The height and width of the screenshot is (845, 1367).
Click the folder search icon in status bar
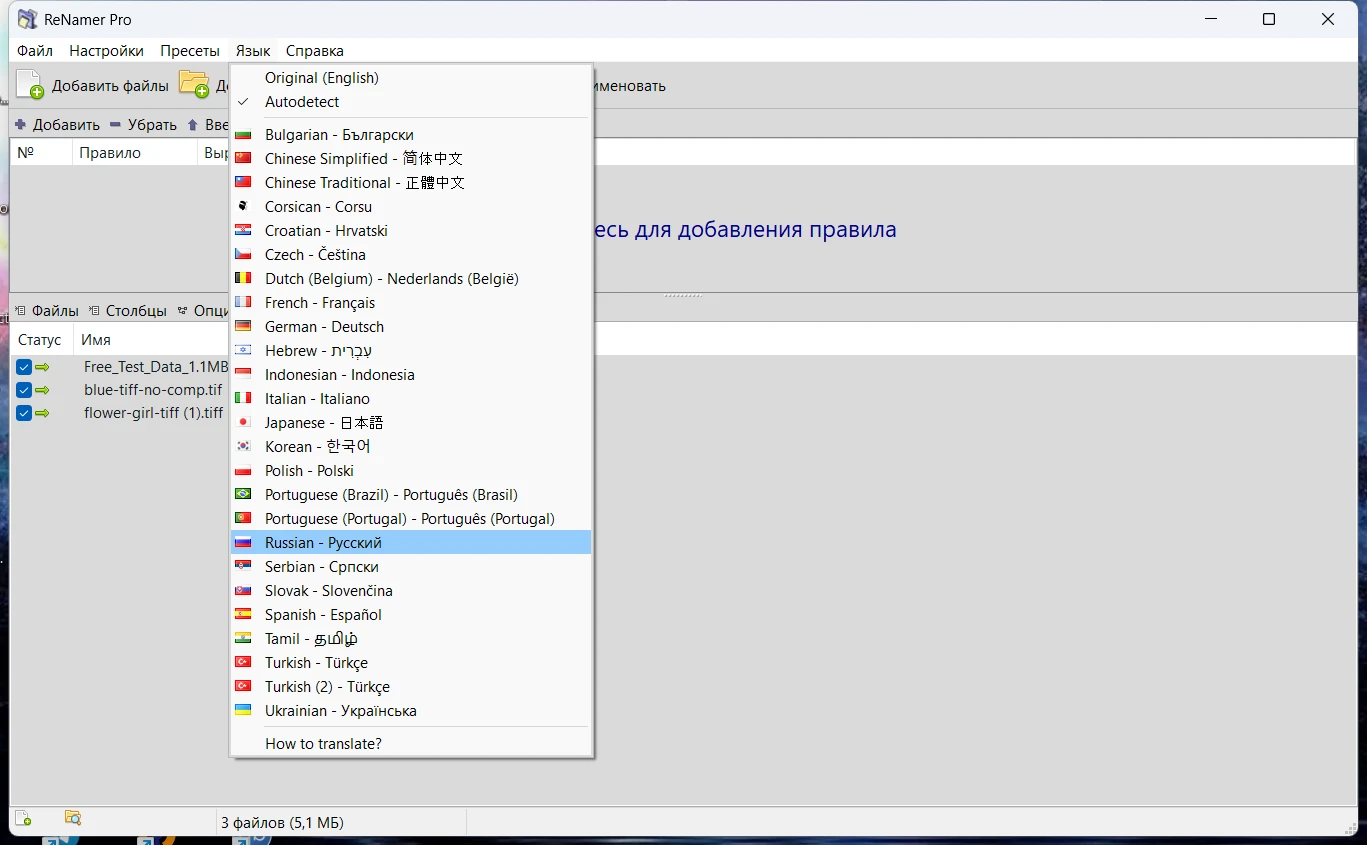(x=73, y=818)
